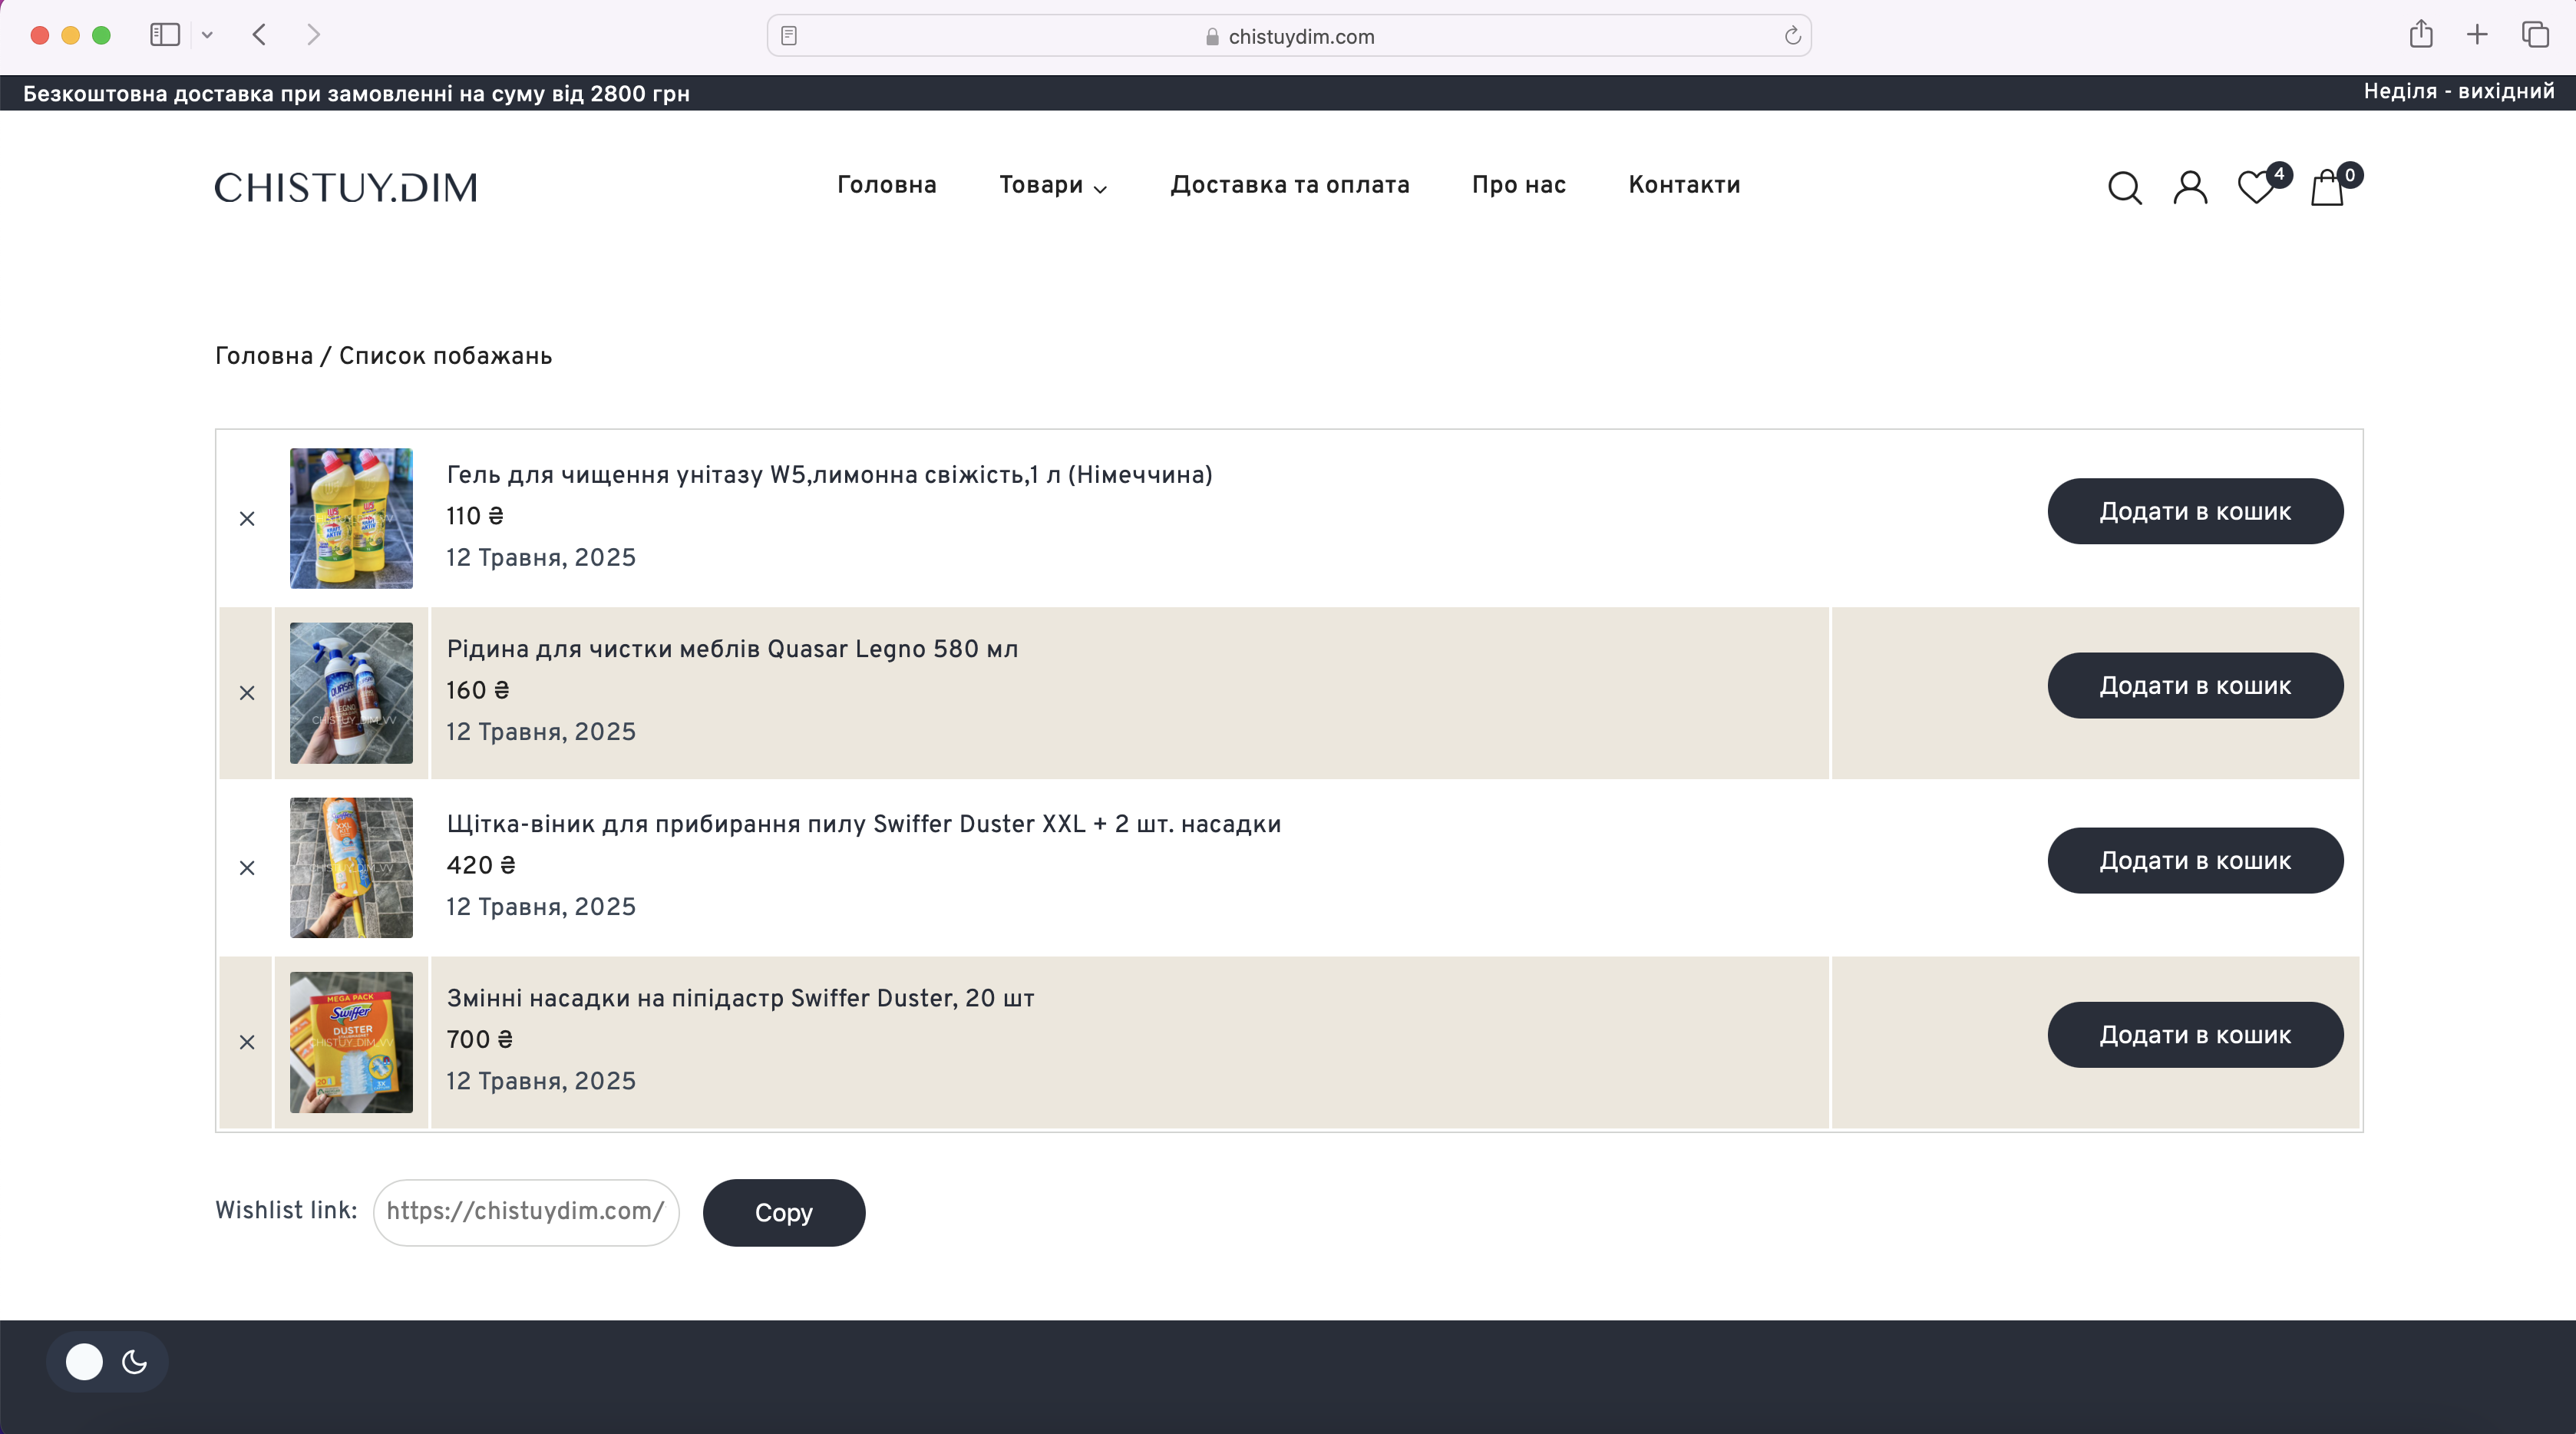This screenshot has height=1434, width=2576.
Task: Go to Доставка та оплата page
Action: pos(1290,185)
